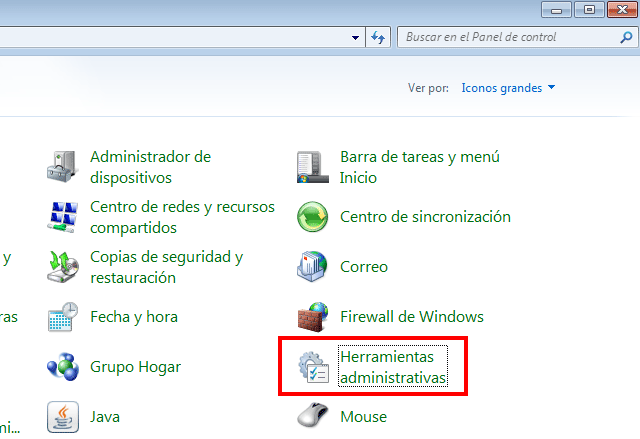This screenshot has height=439, width=640.
Task: Click the Fecha y hora link
Action: (134, 317)
